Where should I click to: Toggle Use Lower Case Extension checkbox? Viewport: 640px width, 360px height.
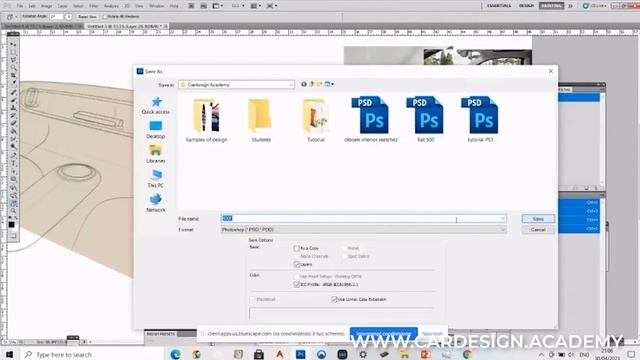334,299
